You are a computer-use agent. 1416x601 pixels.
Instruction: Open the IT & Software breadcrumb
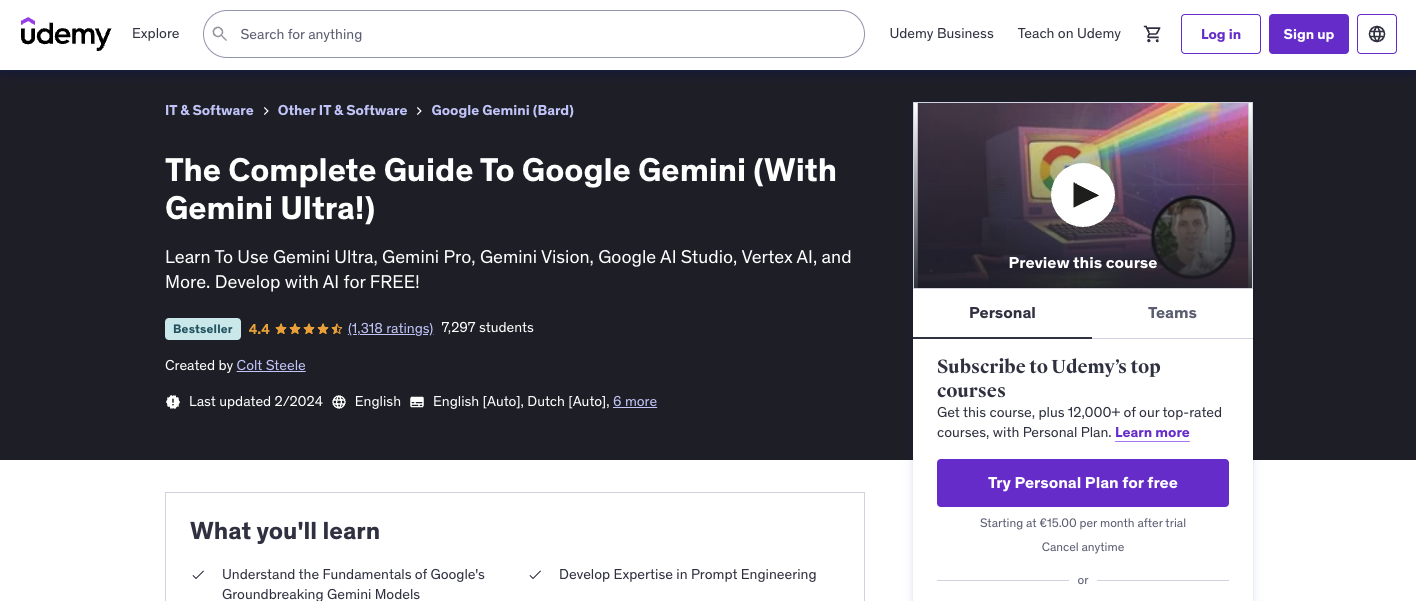[x=209, y=110]
